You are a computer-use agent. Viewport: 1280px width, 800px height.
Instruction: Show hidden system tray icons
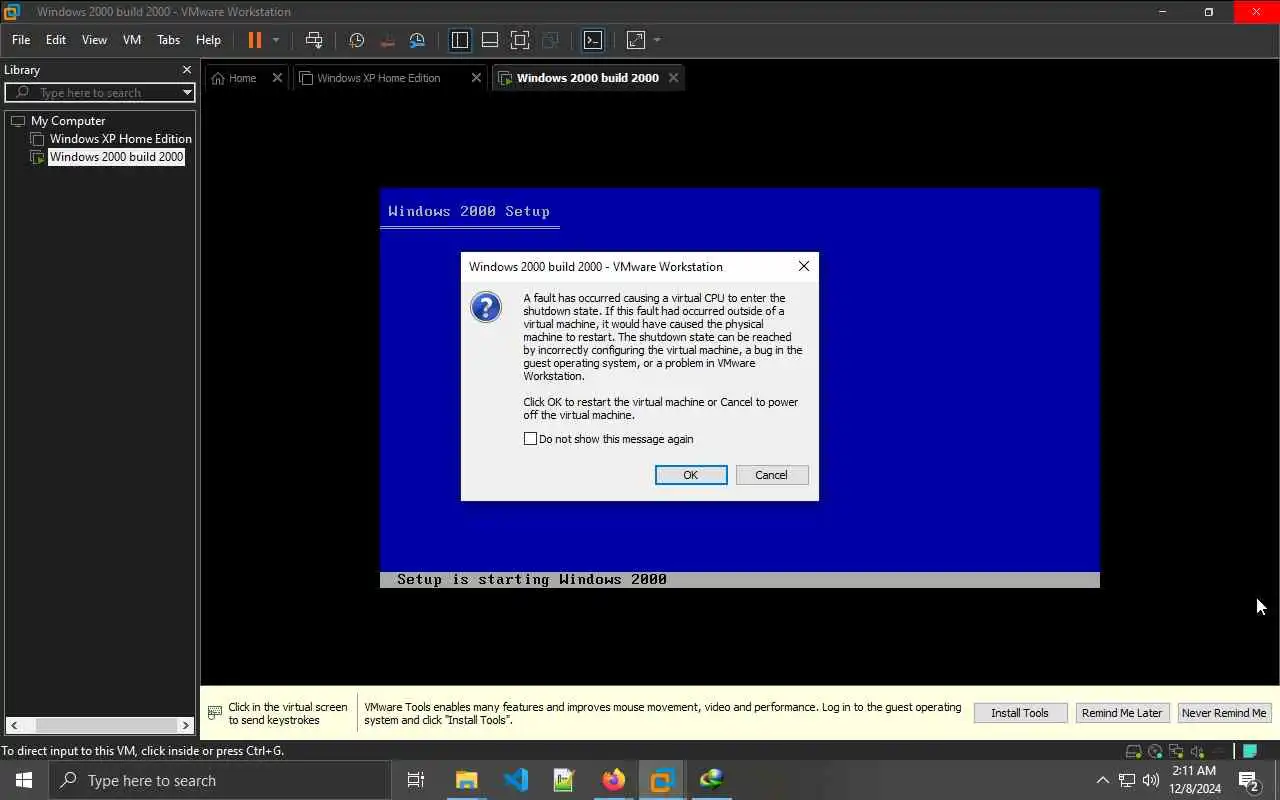1102,780
